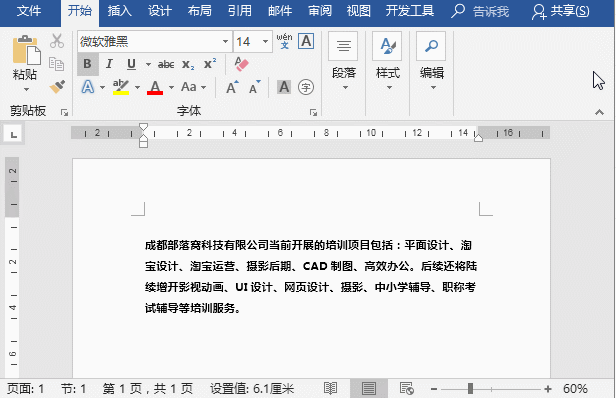616x398 pixels.
Task: Toggle Subscript formatting
Action: tap(188, 64)
